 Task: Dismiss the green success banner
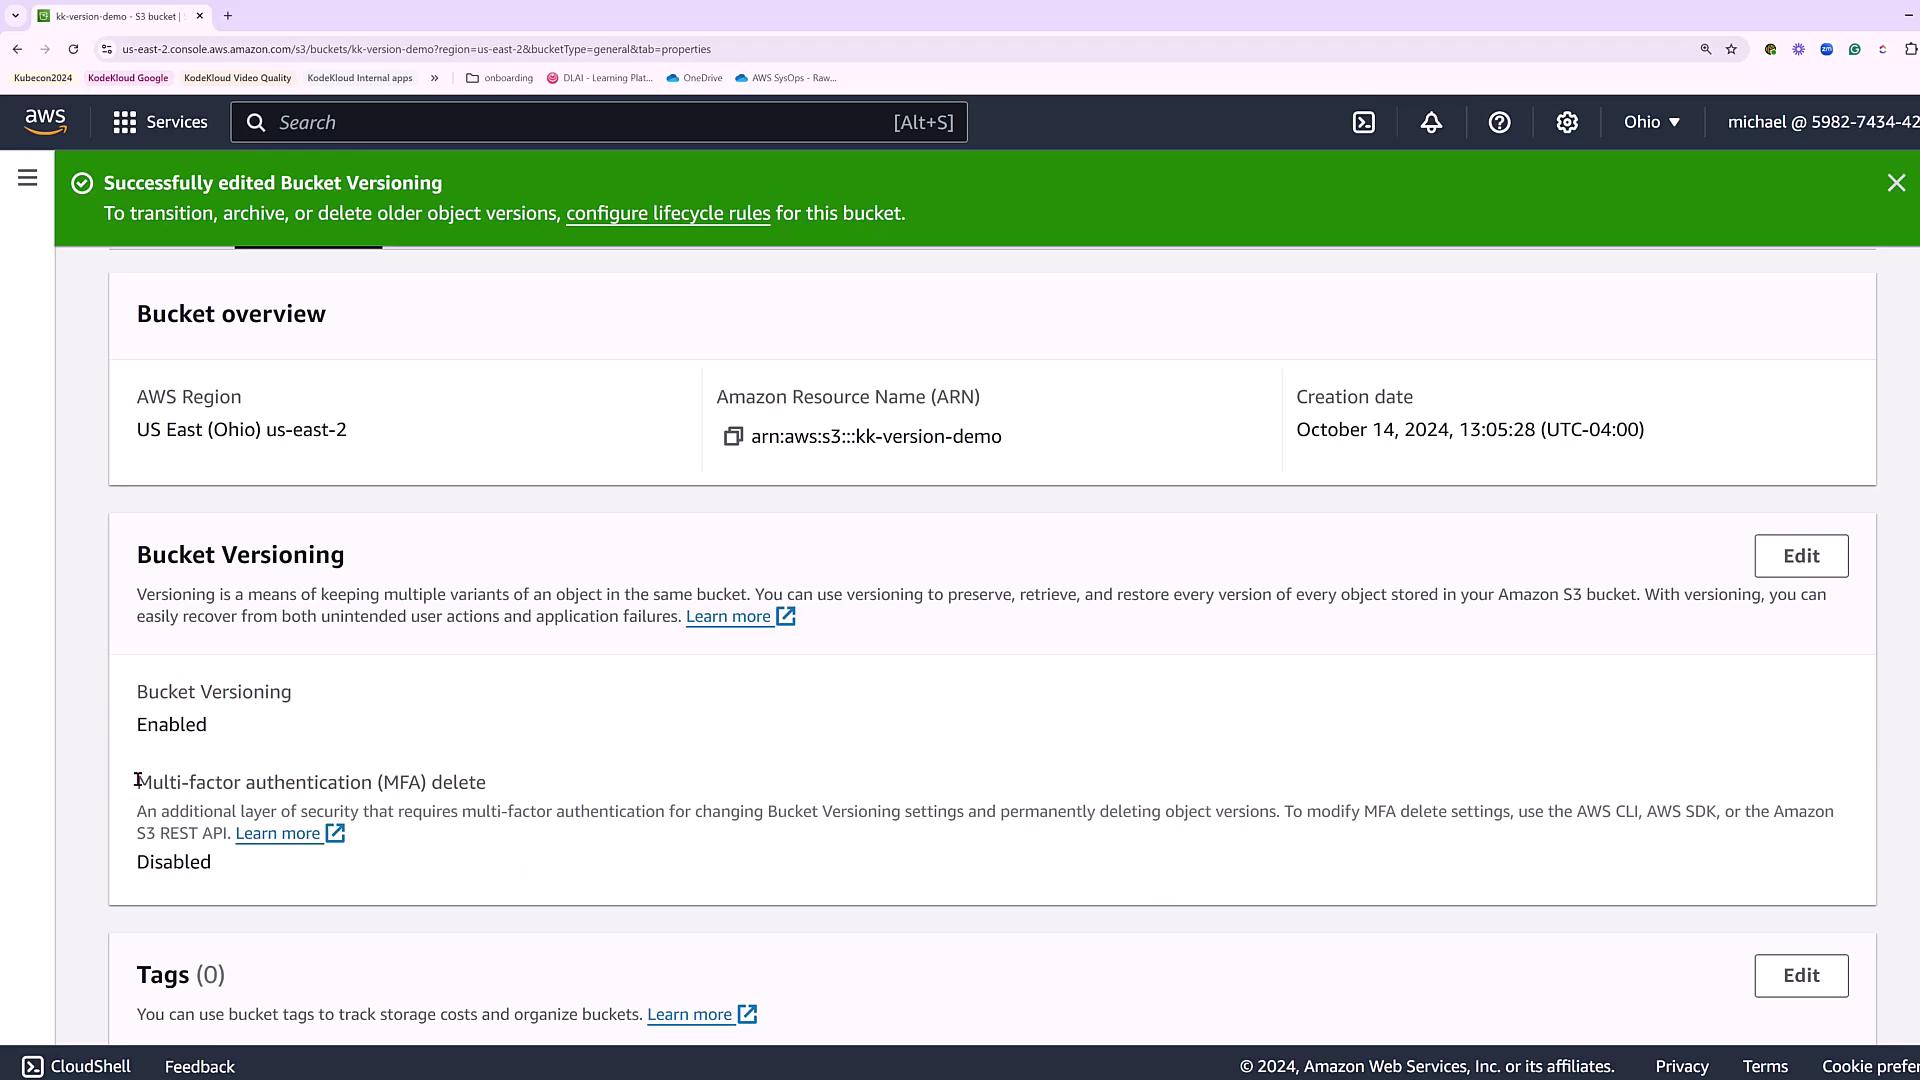(x=1896, y=183)
